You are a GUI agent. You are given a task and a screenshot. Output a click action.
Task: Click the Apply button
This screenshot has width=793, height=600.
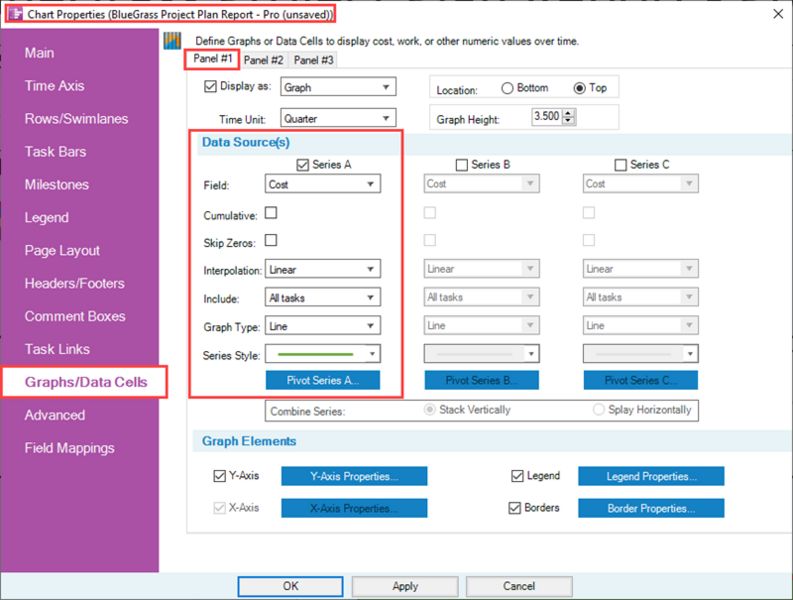405,586
